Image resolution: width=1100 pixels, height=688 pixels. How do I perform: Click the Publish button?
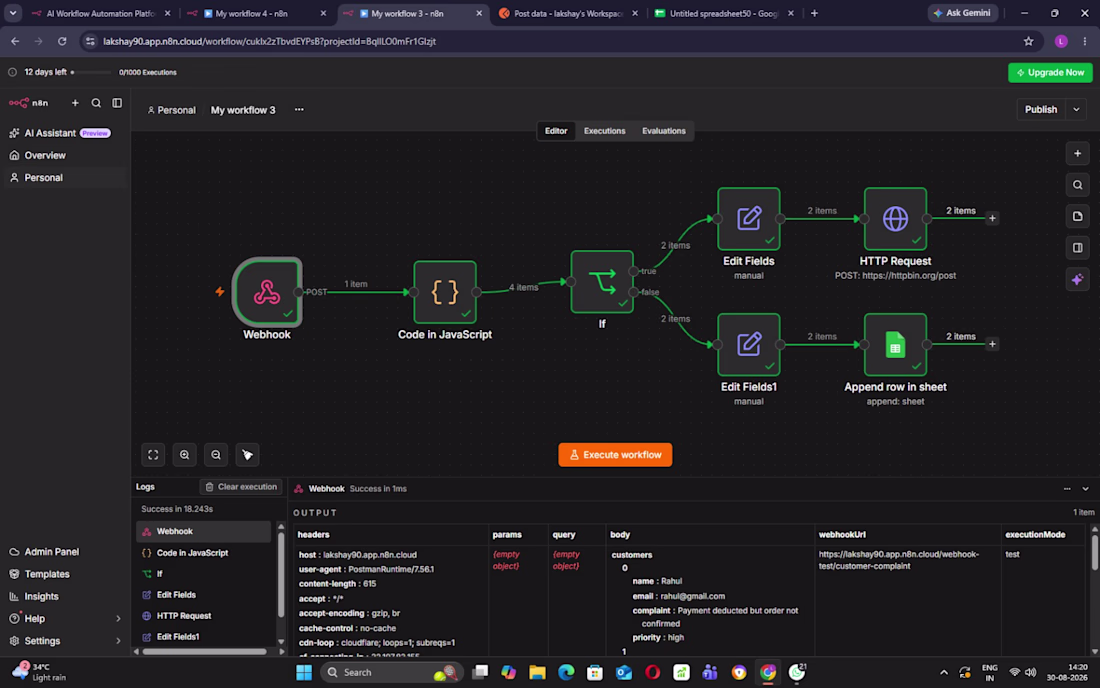click(x=1041, y=109)
